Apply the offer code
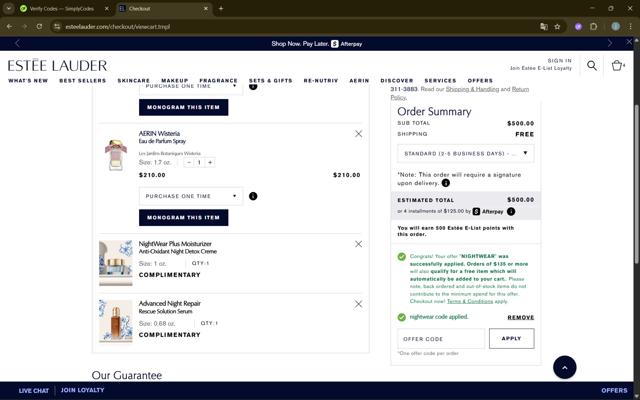The height and width of the screenshot is (400, 640). (x=511, y=338)
